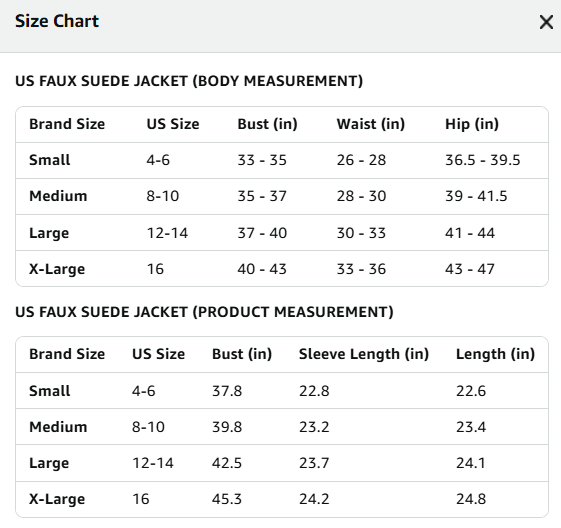Click the Large row in body measurements
The width and height of the screenshot is (561, 528).
point(282,233)
